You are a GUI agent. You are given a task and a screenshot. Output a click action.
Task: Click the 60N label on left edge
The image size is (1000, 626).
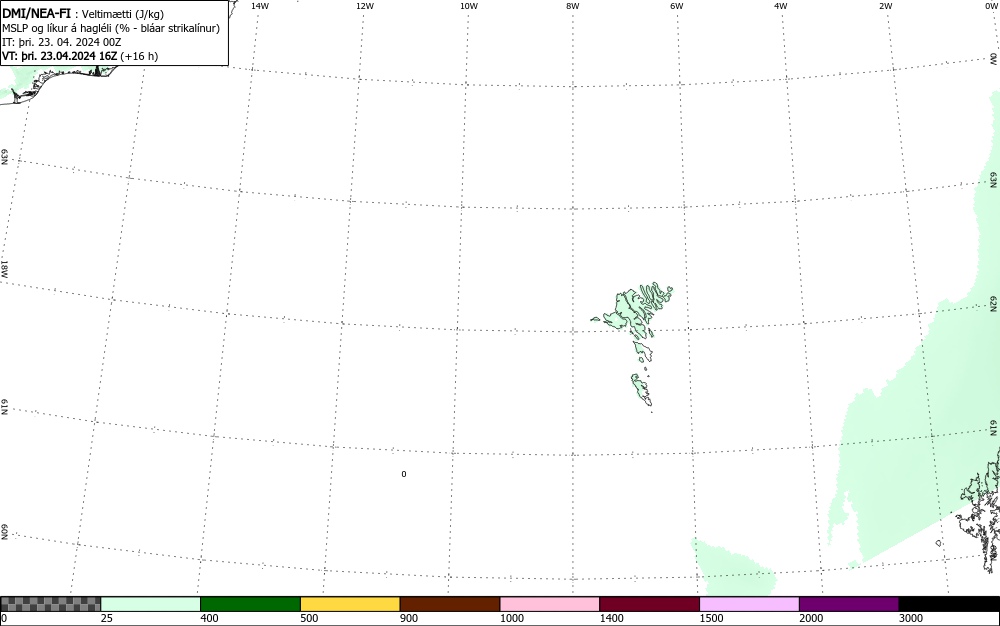point(4,533)
